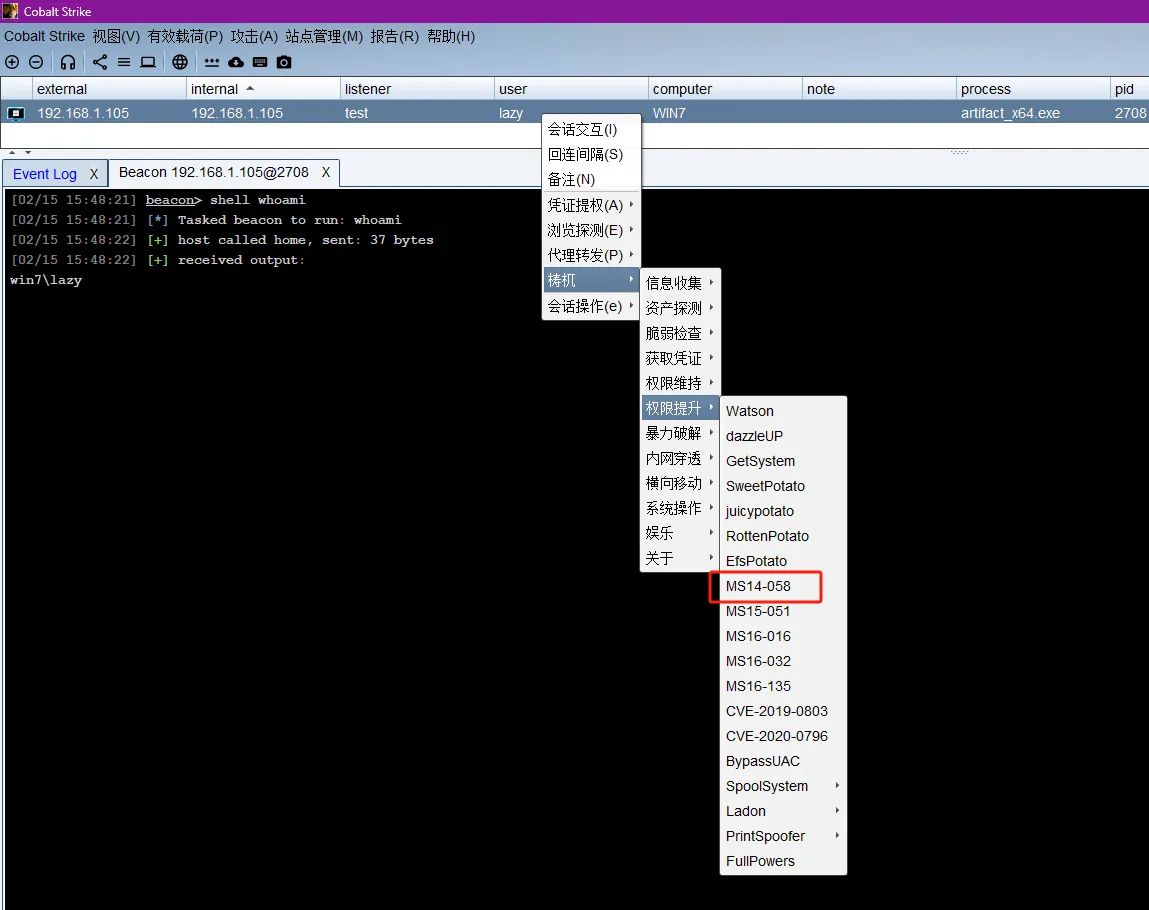Expand the 内网穿透 submenu
The width and height of the screenshot is (1149, 910).
tap(680, 458)
